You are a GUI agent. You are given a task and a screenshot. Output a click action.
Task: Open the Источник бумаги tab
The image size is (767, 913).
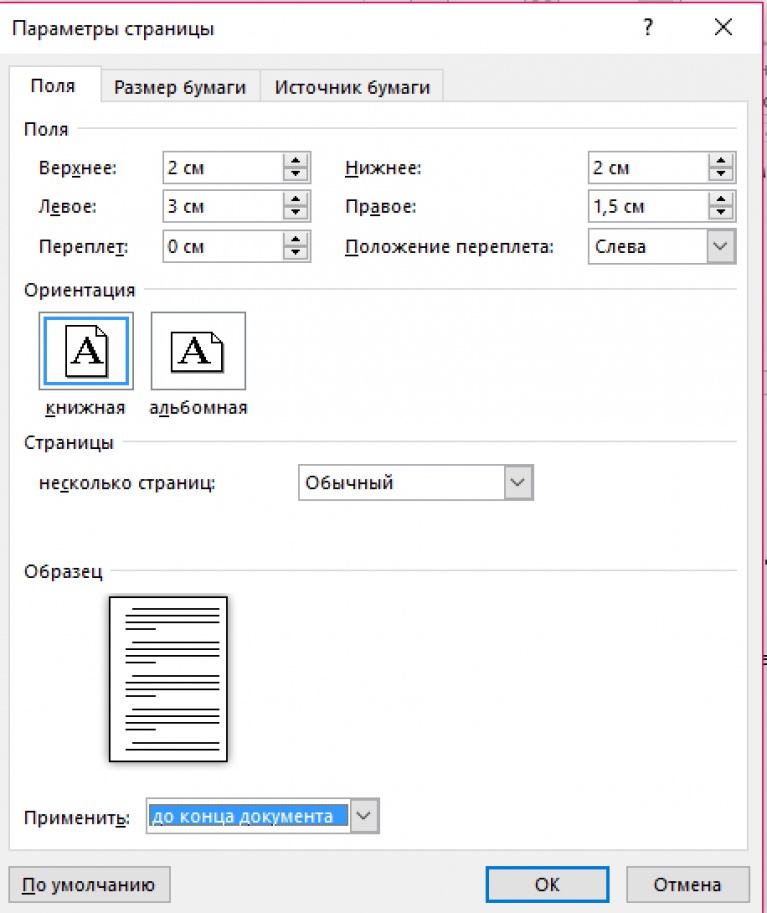pos(352,87)
